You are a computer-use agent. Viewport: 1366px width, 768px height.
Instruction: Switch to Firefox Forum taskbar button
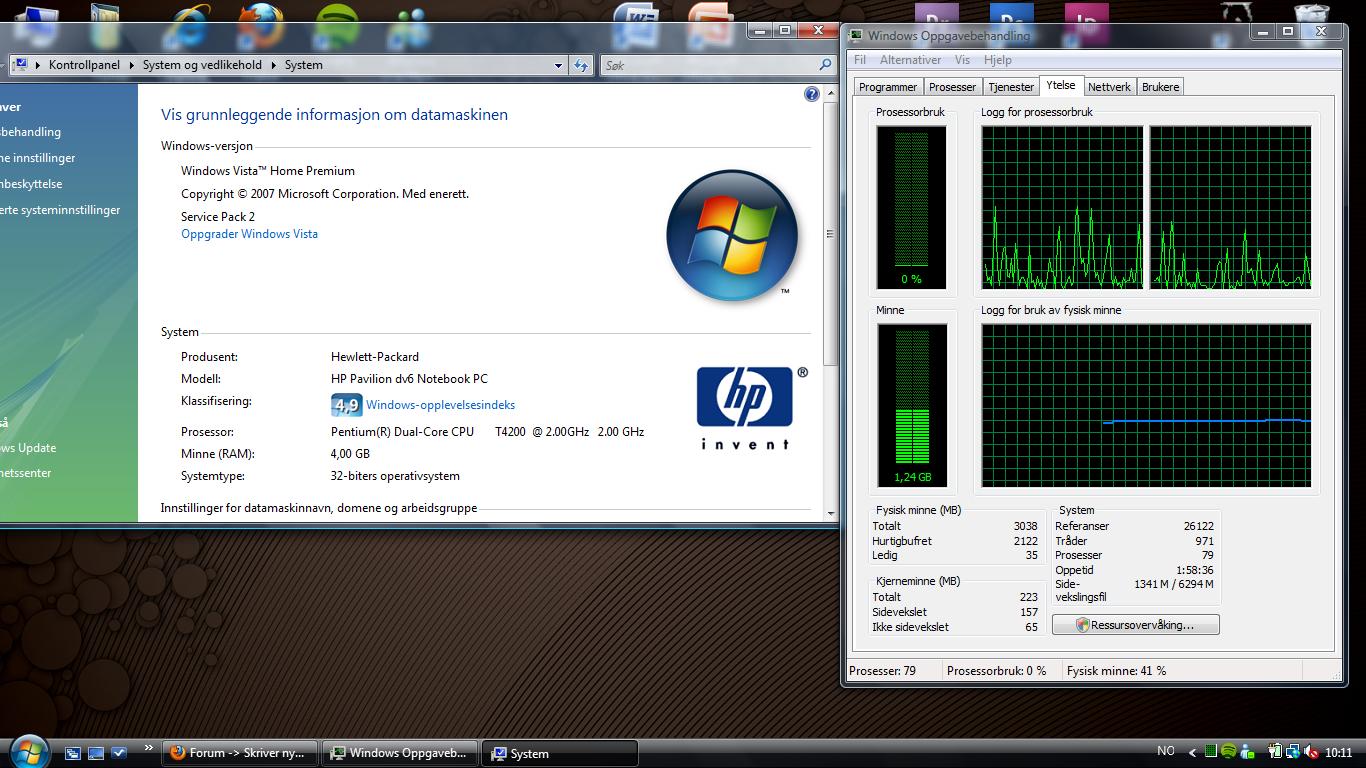pyautogui.click(x=240, y=753)
